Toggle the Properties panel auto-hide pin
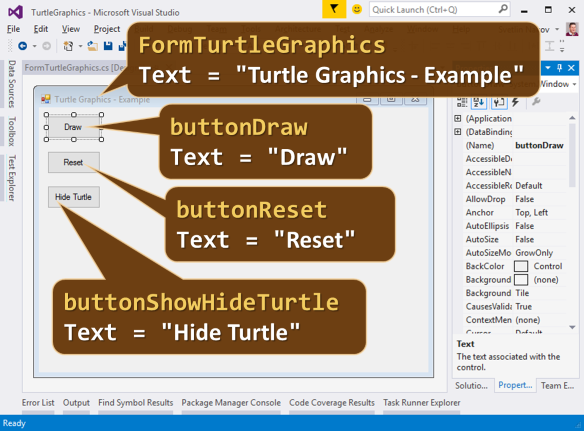The width and height of the screenshot is (584, 431). point(559,68)
